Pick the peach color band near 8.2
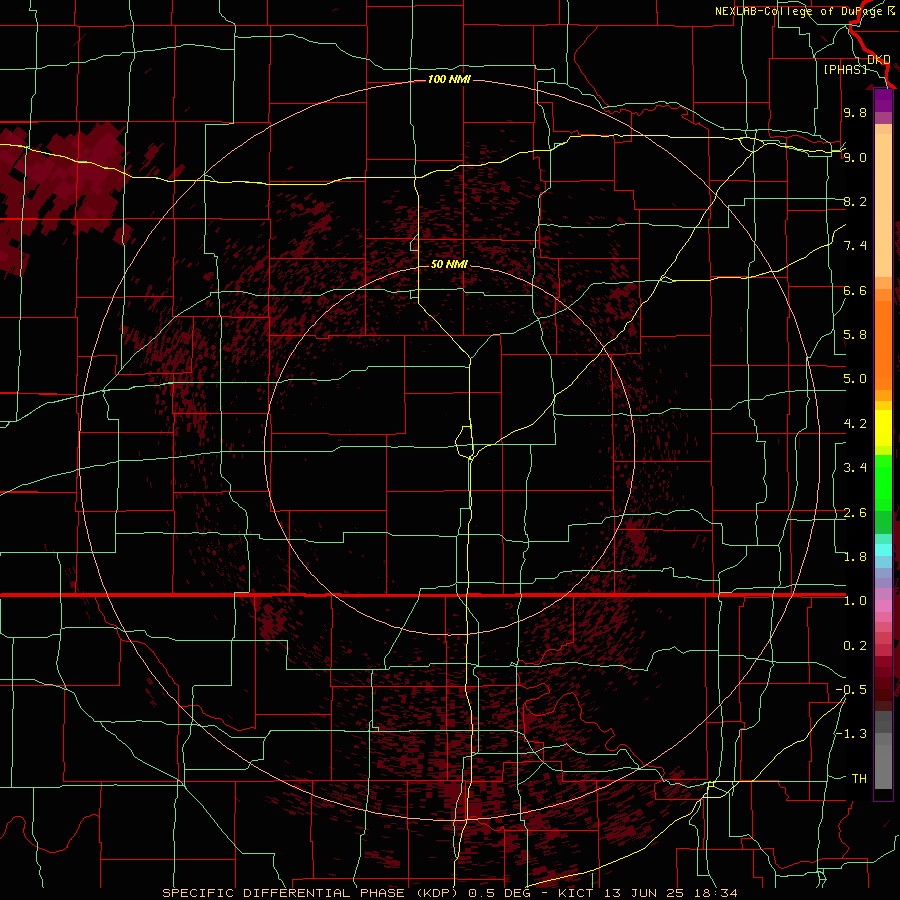 point(883,204)
